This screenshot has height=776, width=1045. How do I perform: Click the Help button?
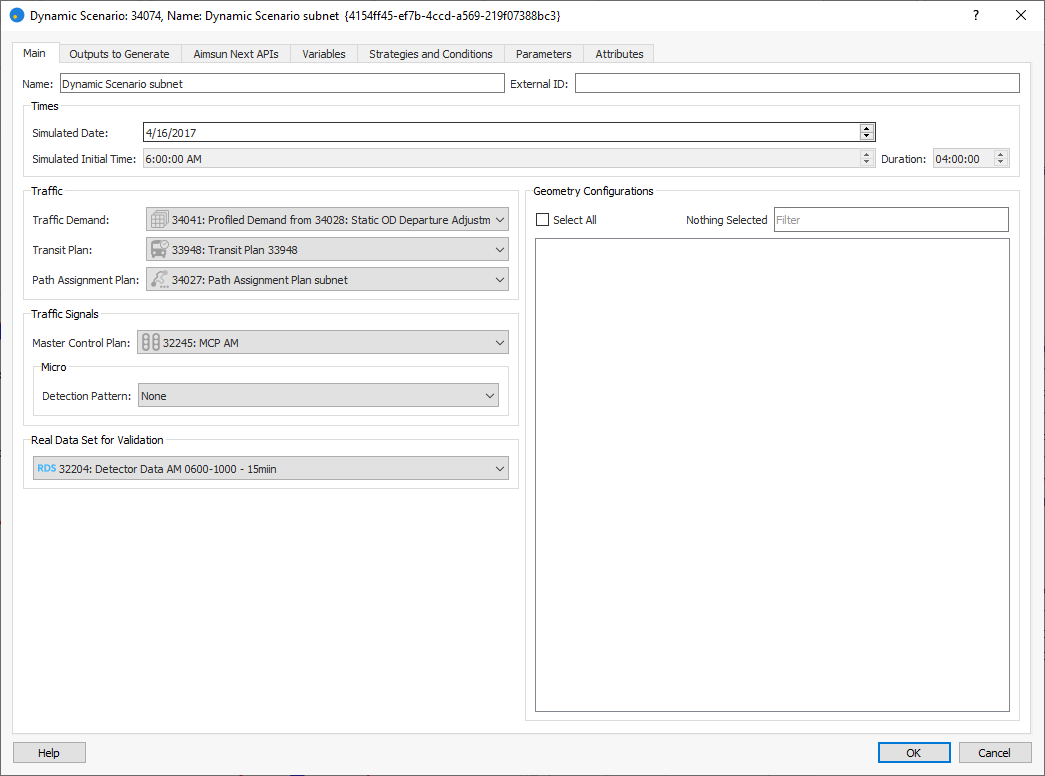[49, 753]
